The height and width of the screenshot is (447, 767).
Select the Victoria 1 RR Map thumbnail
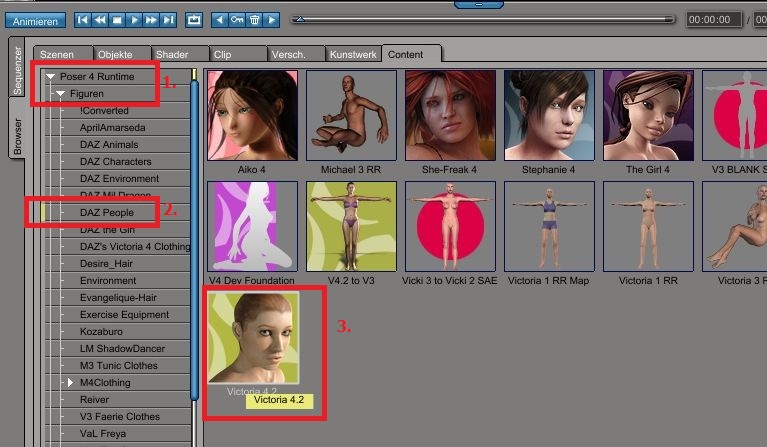549,226
